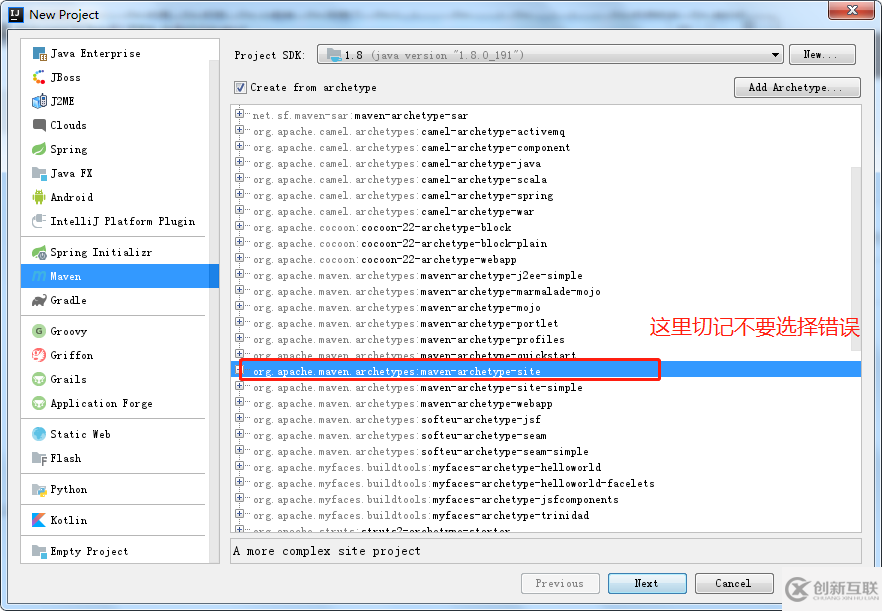This screenshot has height=611, width=882.
Task: Expand myfaces-archetype-helloworld node
Action: (x=240, y=466)
